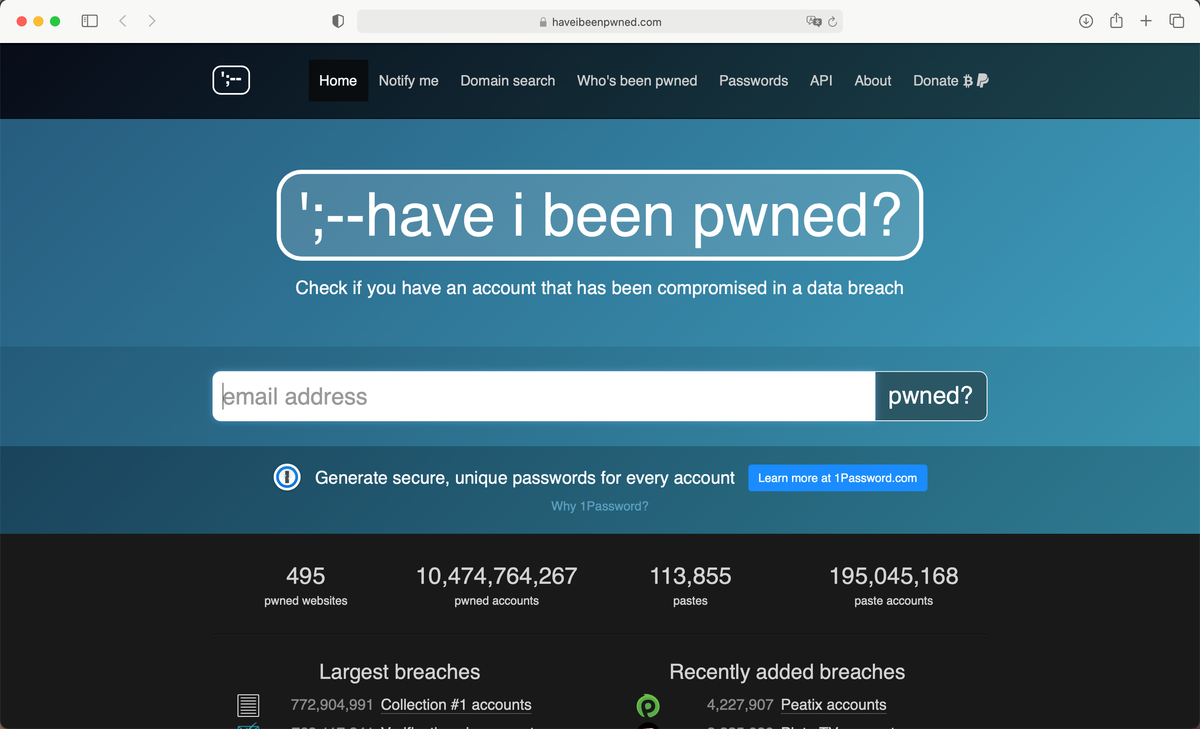Open the Collection #1 accounts link

click(x=456, y=705)
